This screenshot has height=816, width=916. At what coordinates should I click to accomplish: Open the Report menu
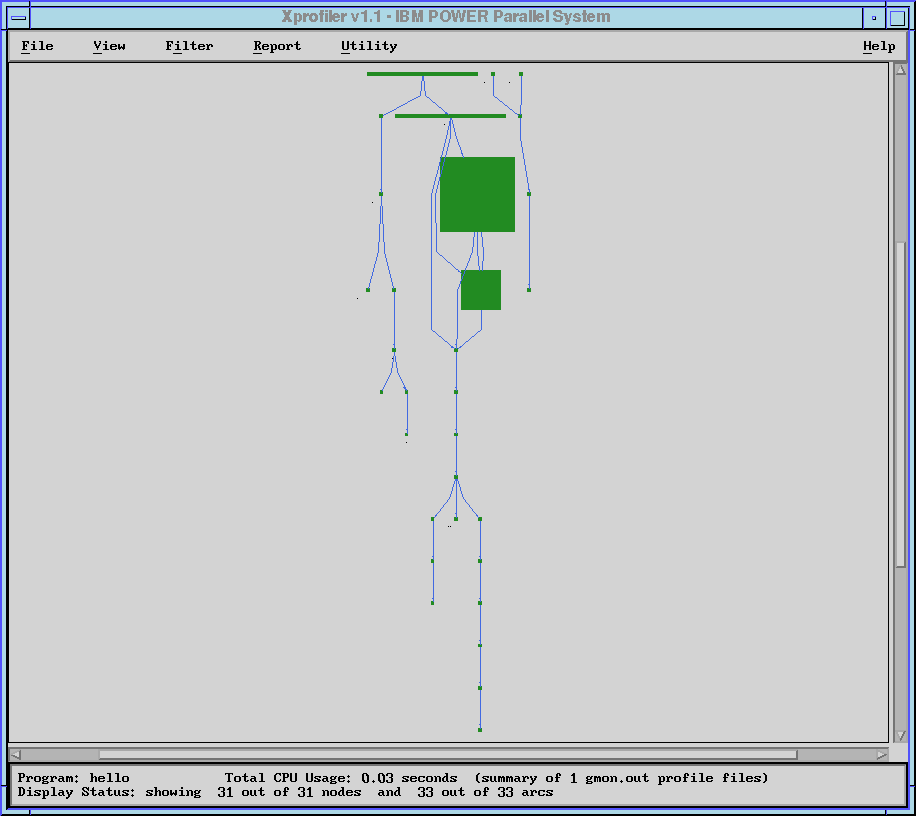click(x=277, y=46)
